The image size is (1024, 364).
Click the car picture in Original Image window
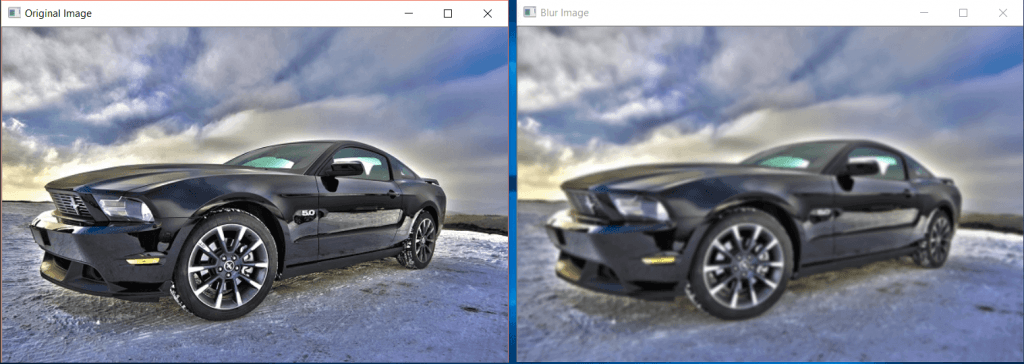[254, 194]
